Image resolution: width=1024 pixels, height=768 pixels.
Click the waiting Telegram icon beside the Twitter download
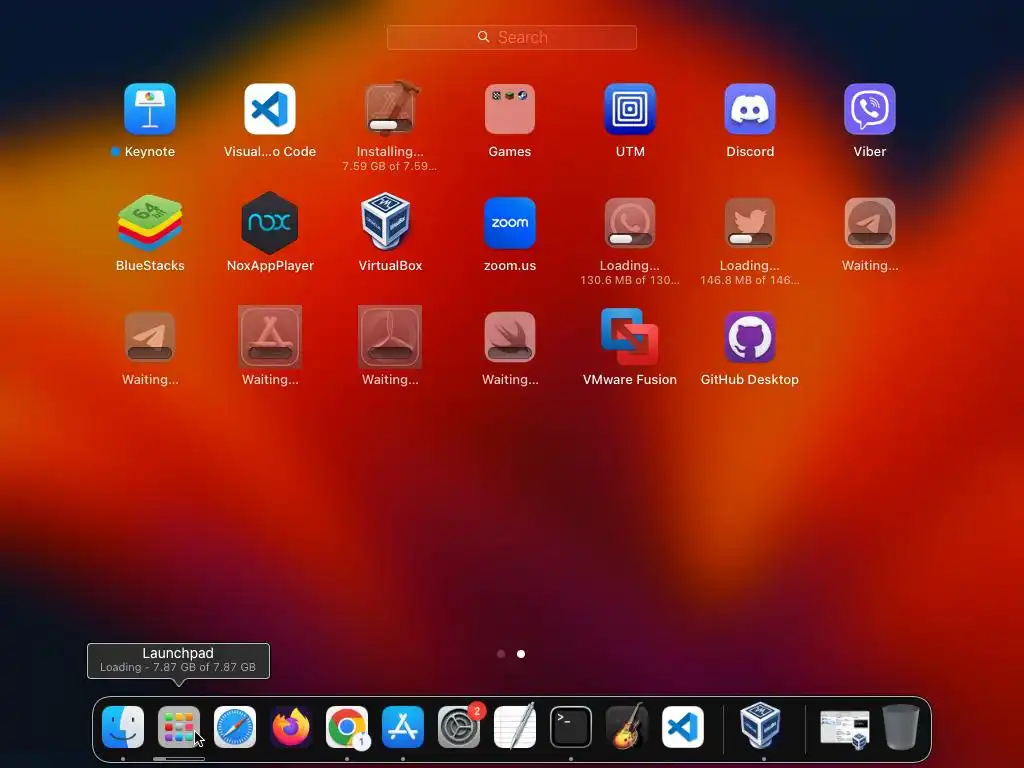coord(870,223)
